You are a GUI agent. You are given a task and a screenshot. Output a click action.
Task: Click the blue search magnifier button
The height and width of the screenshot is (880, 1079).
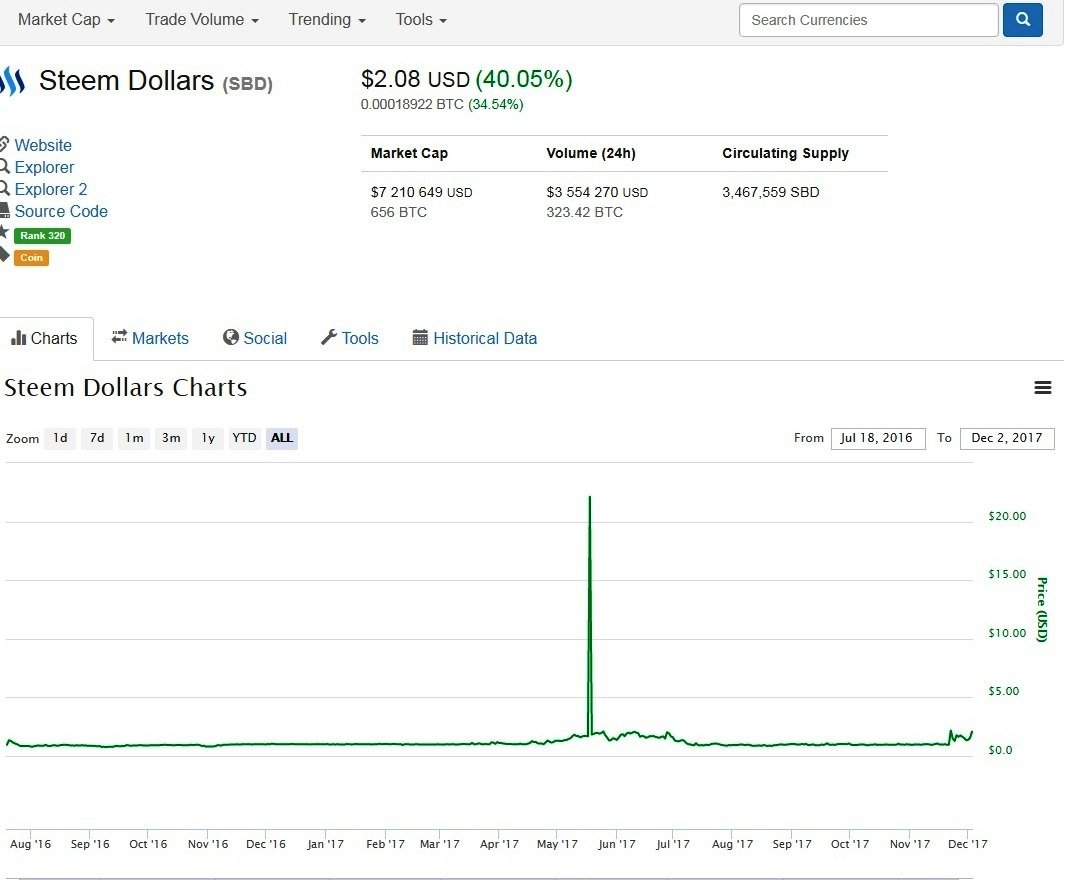[x=1023, y=19]
